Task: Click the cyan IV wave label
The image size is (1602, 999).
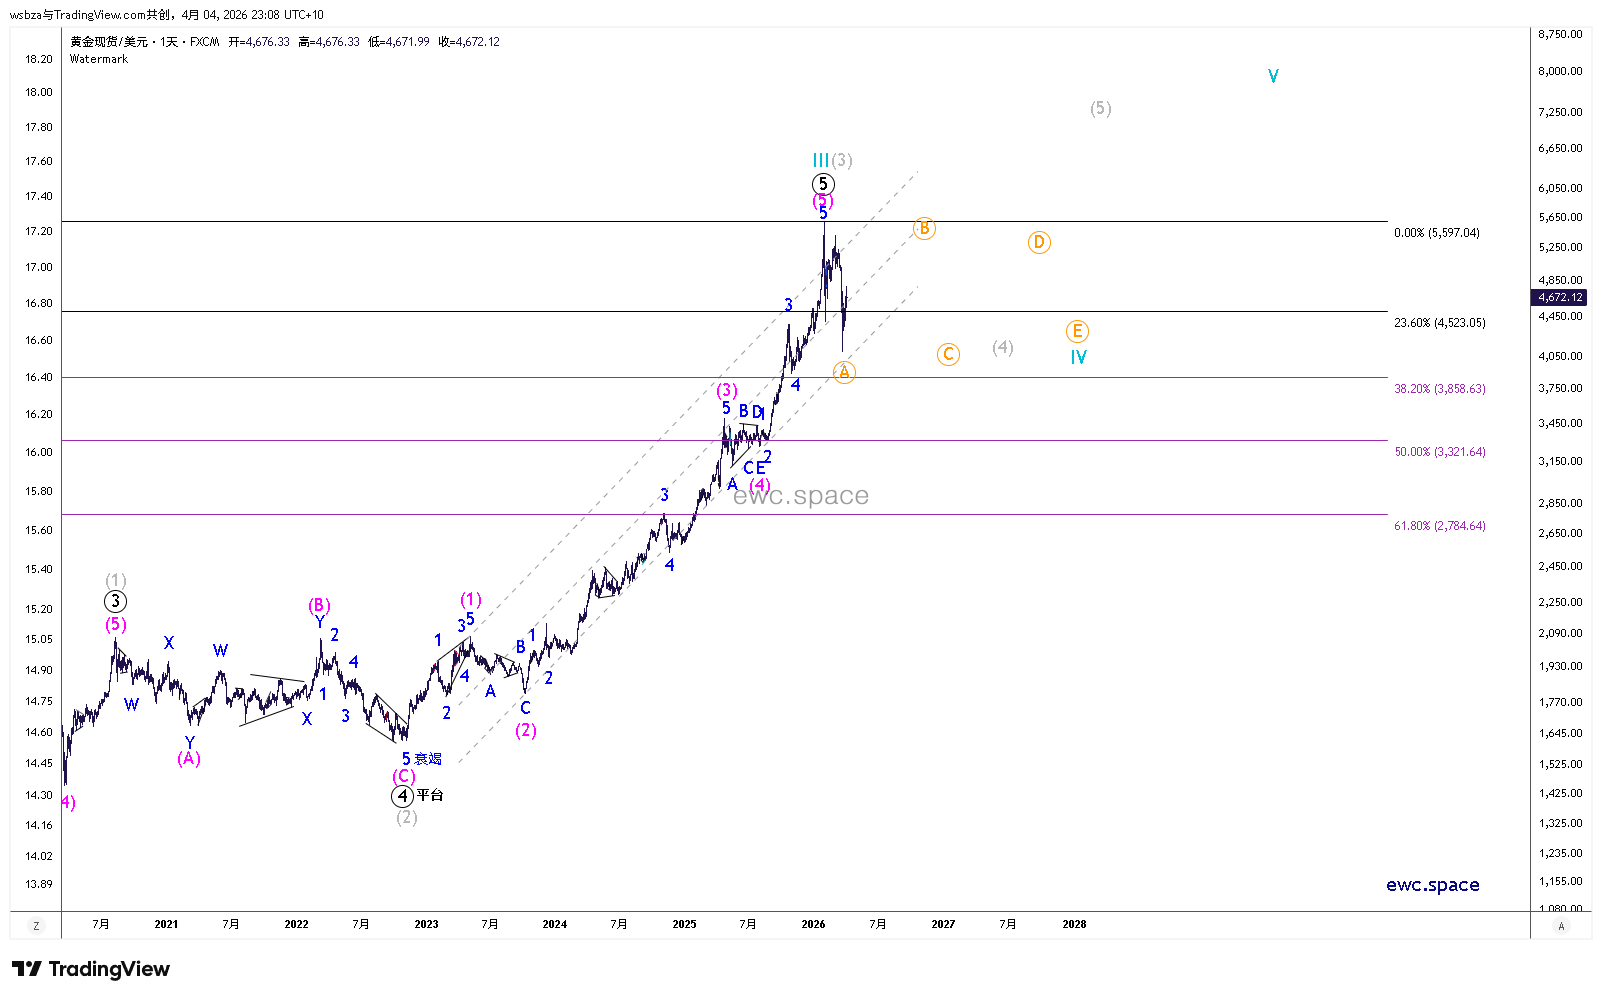Action: tap(1078, 357)
